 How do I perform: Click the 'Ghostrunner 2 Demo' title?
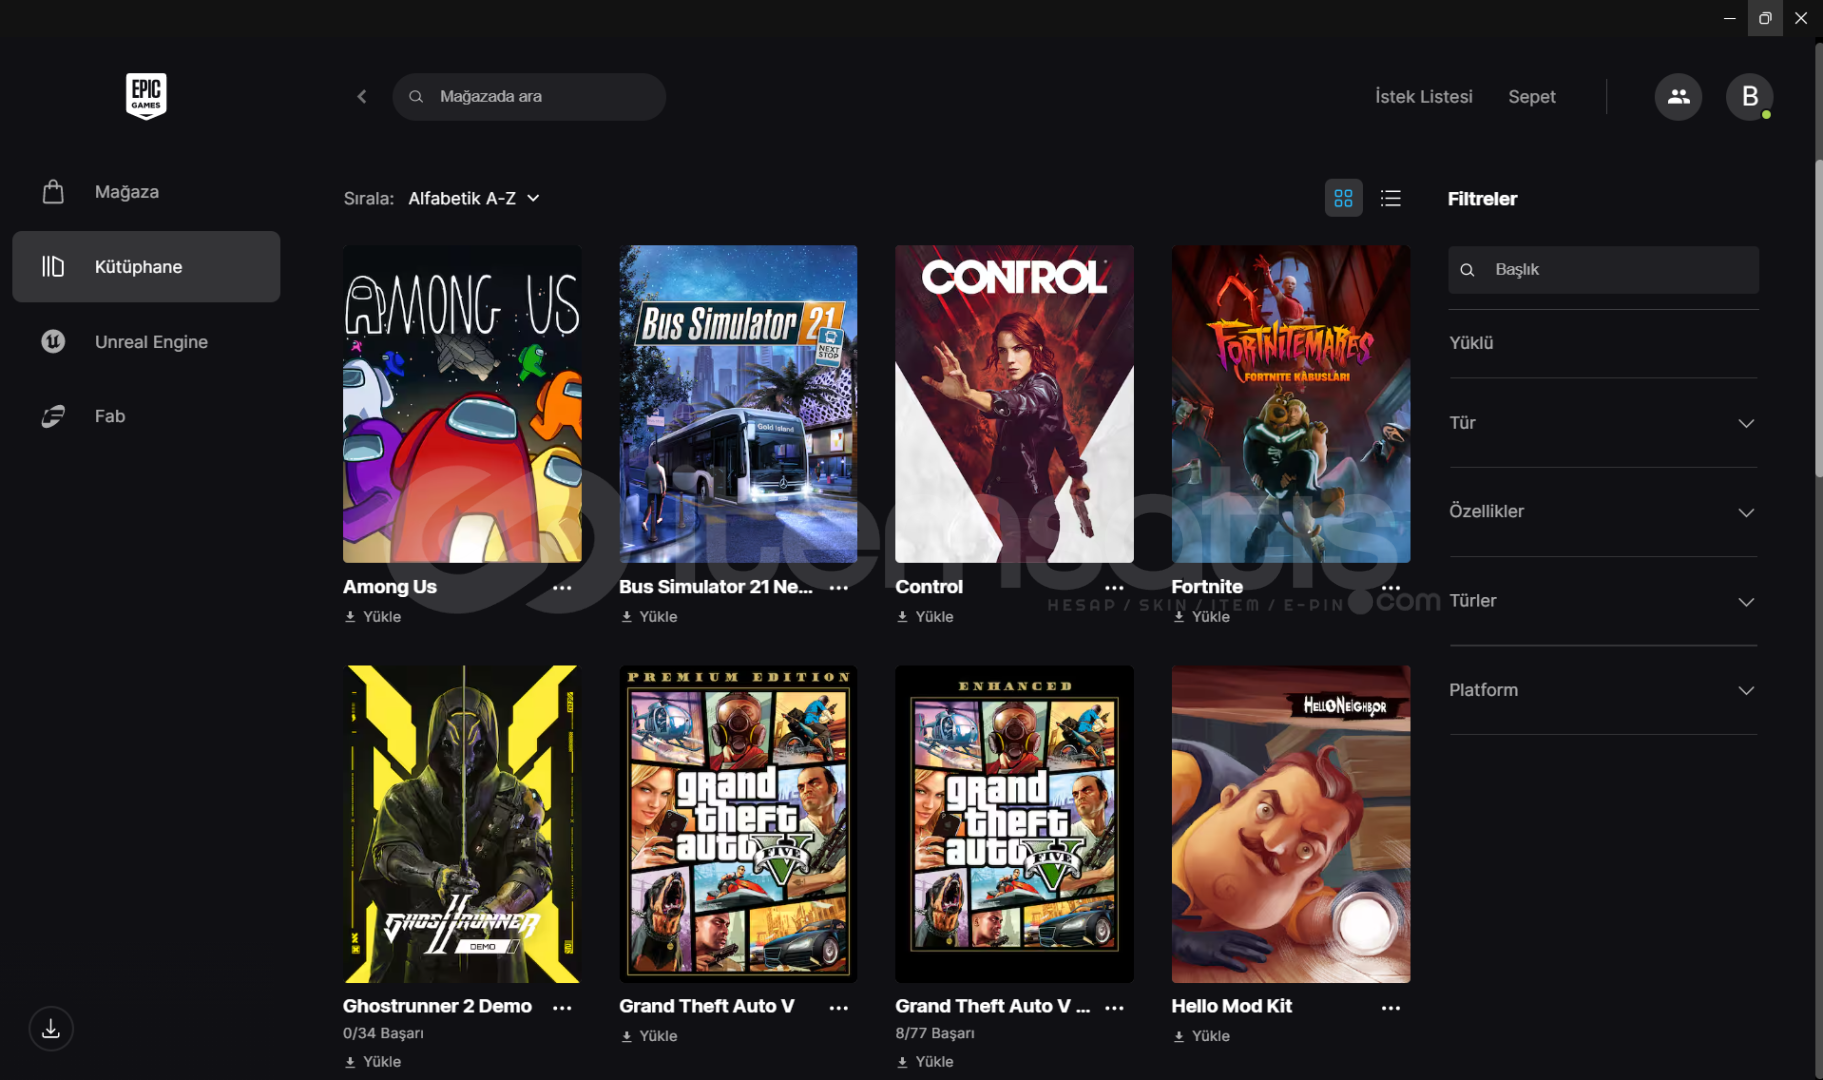pos(437,1006)
